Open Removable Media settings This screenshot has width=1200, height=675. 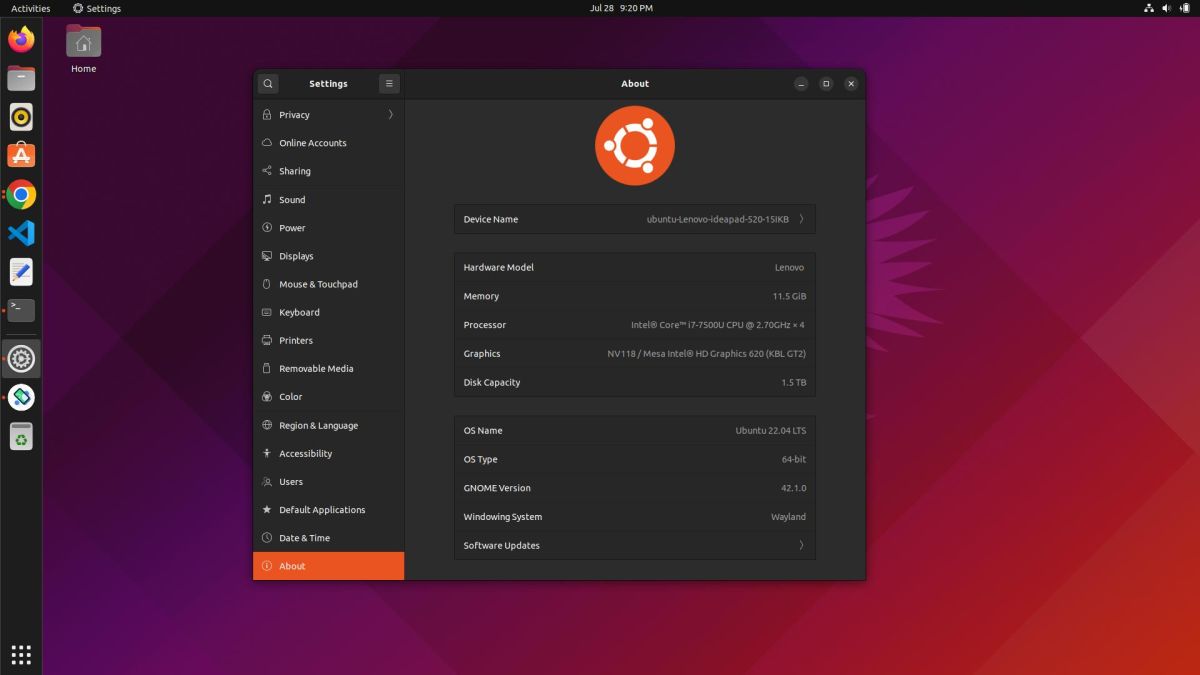click(x=328, y=368)
